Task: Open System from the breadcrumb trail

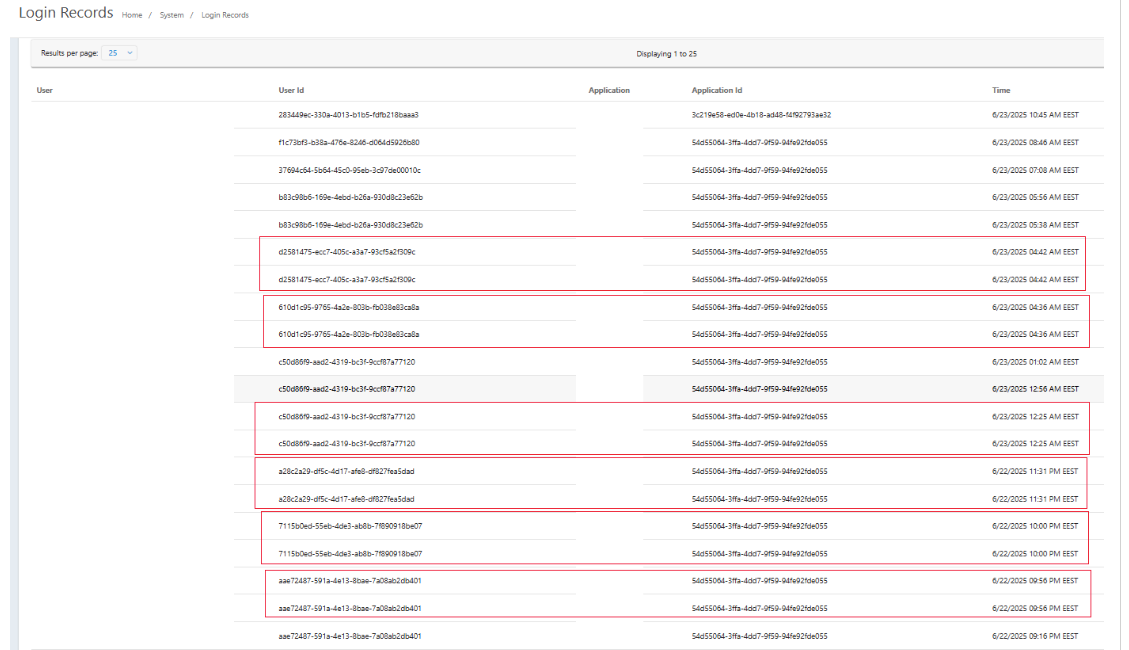Action: tap(171, 15)
